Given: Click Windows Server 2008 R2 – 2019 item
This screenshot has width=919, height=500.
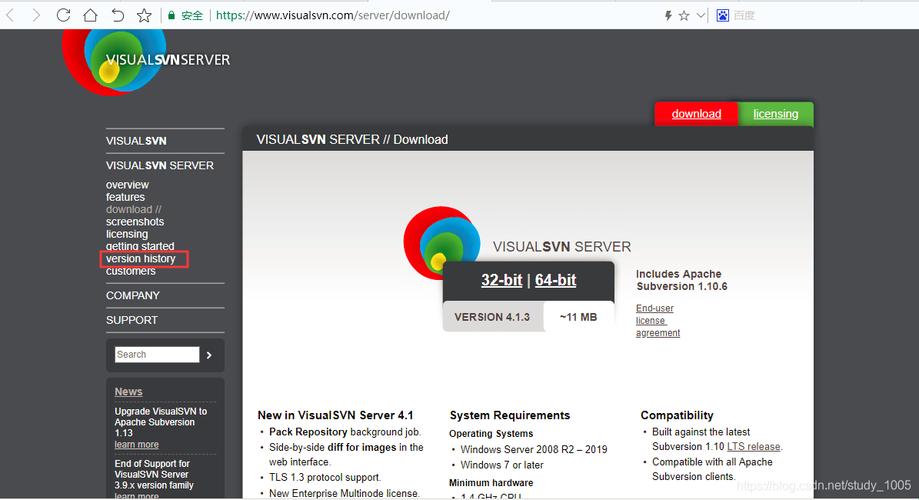Looking at the screenshot, I should [x=533, y=450].
